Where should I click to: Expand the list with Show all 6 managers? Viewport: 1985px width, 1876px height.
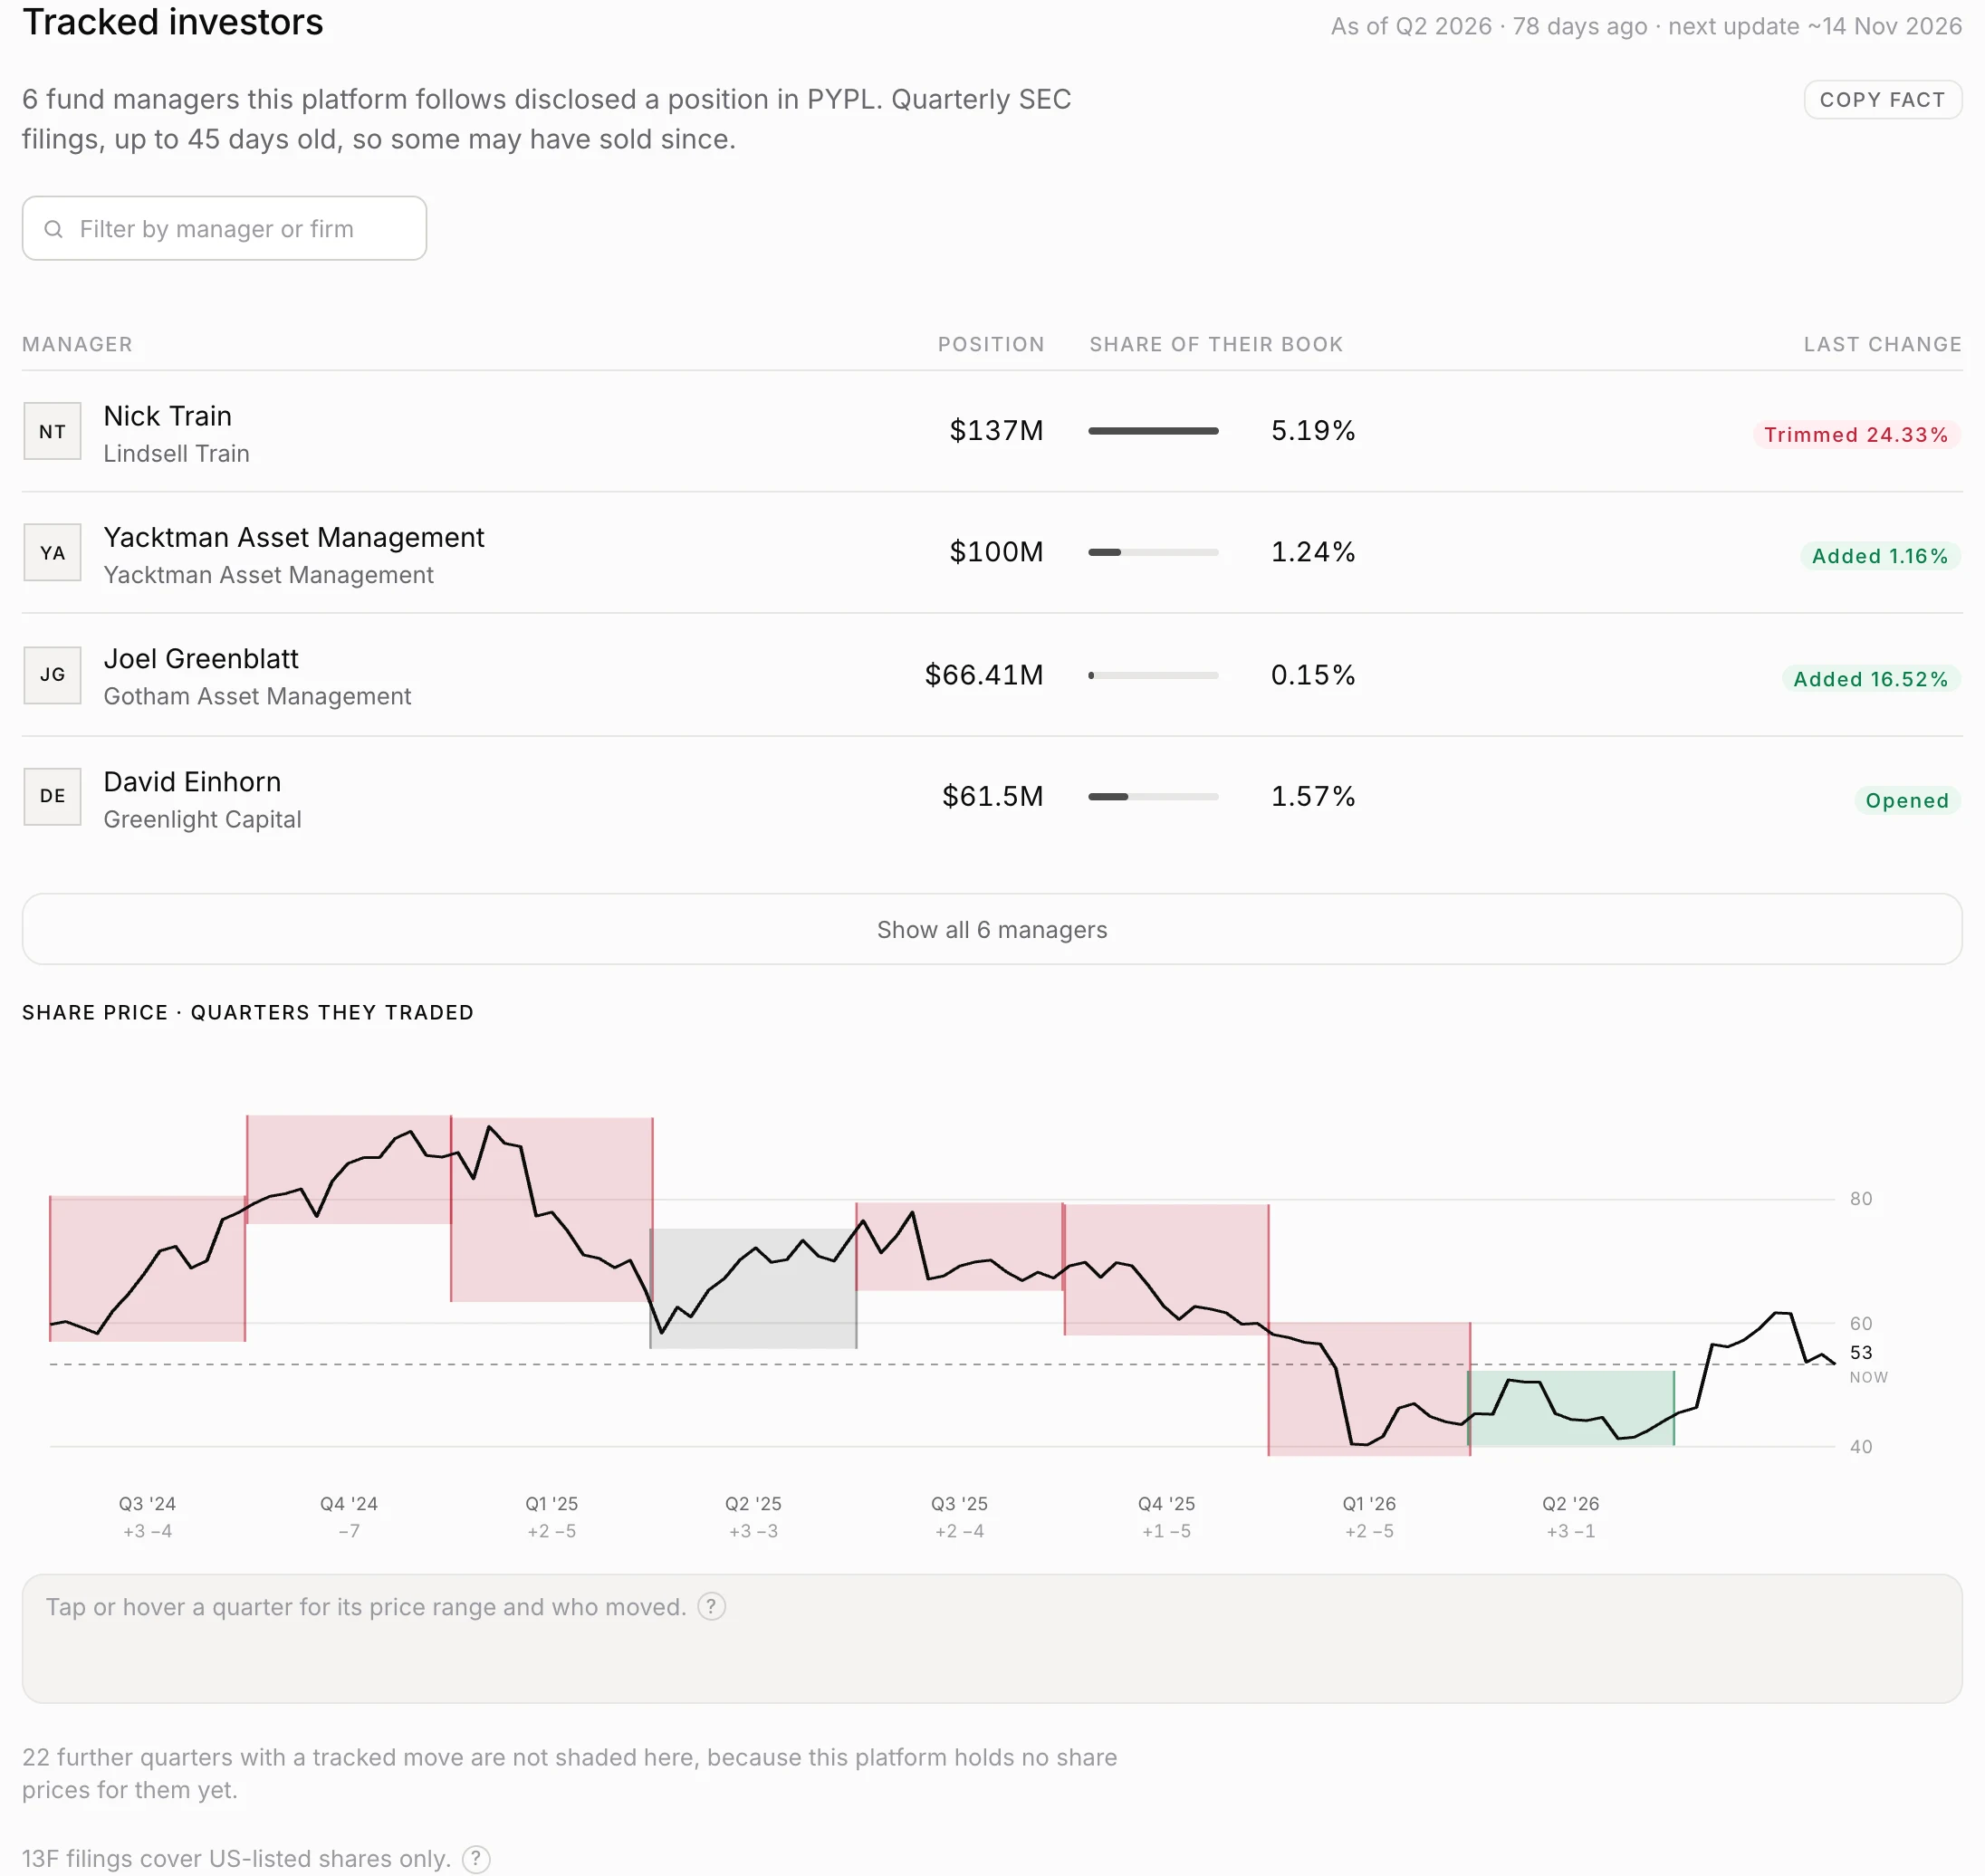[992, 929]
